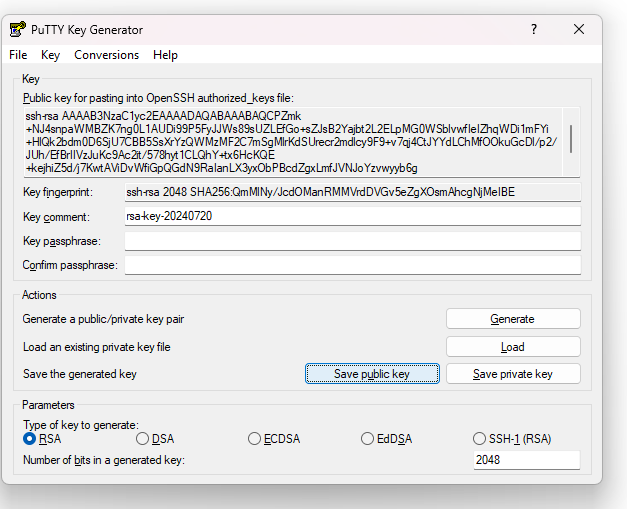The width and height of the screenshot is (627, 509).
Task: Click the PuTTY Key Generator title bar icon
Action: pyautogui.click(x=18, y=30)
